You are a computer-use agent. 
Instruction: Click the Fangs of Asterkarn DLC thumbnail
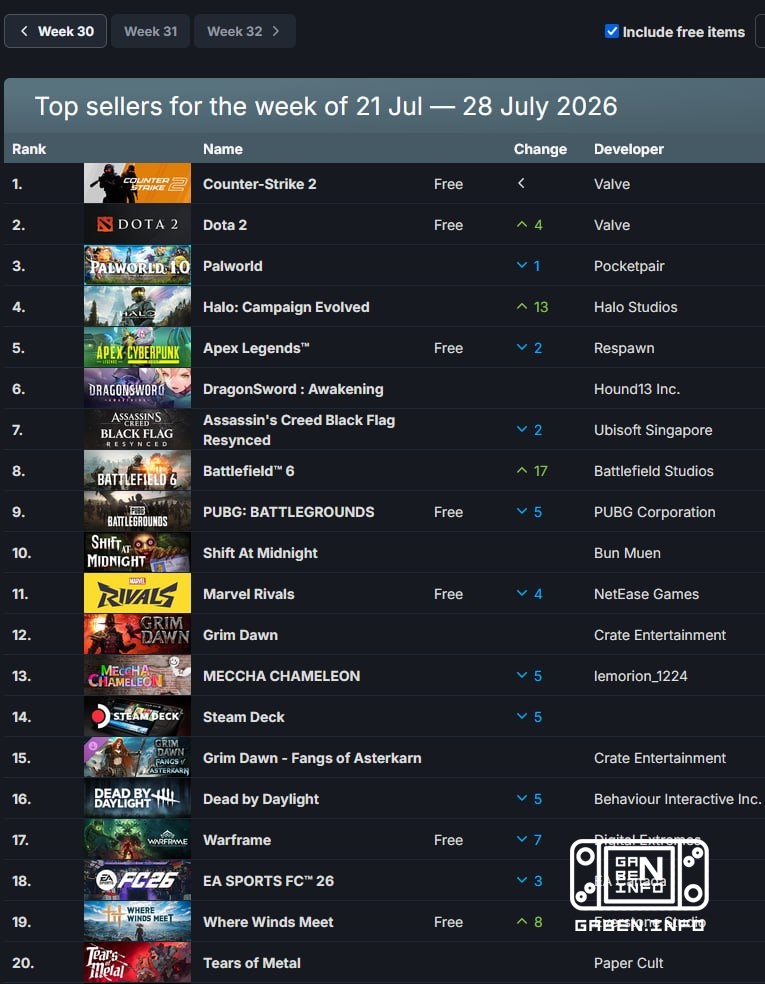(137, 757)
